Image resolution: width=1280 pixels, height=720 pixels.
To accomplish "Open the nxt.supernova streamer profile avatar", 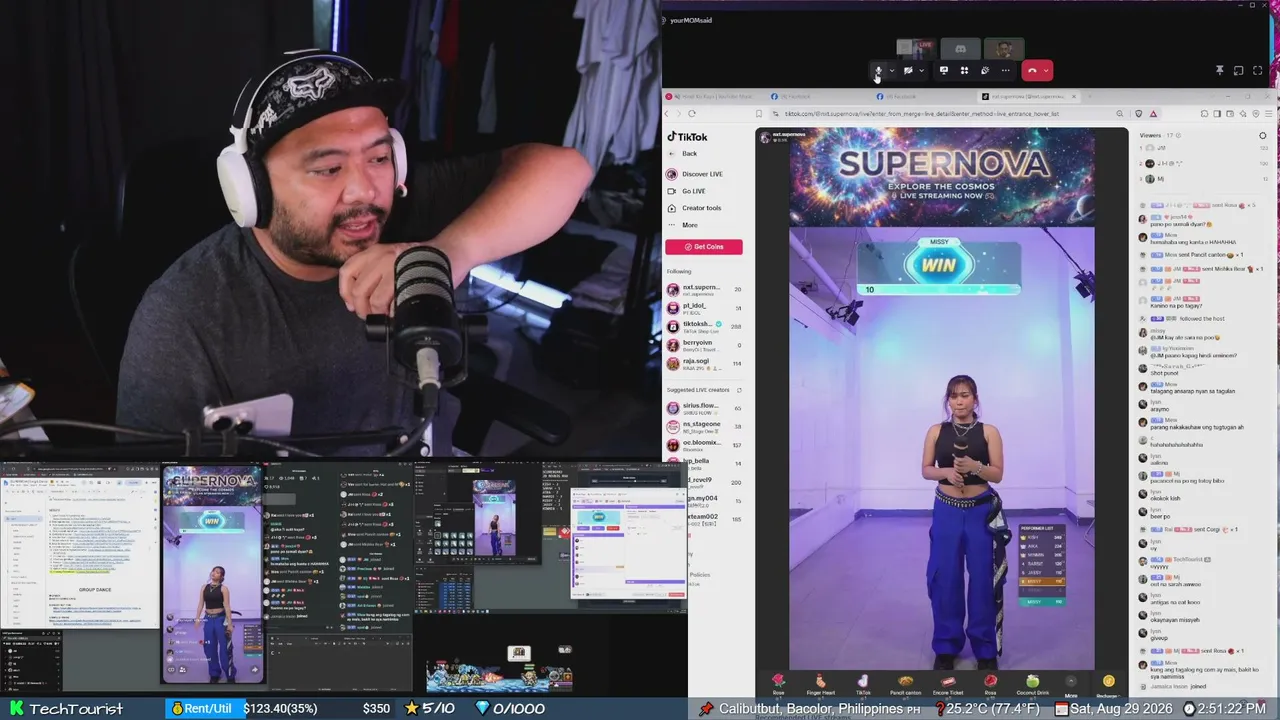I will 765,136.
